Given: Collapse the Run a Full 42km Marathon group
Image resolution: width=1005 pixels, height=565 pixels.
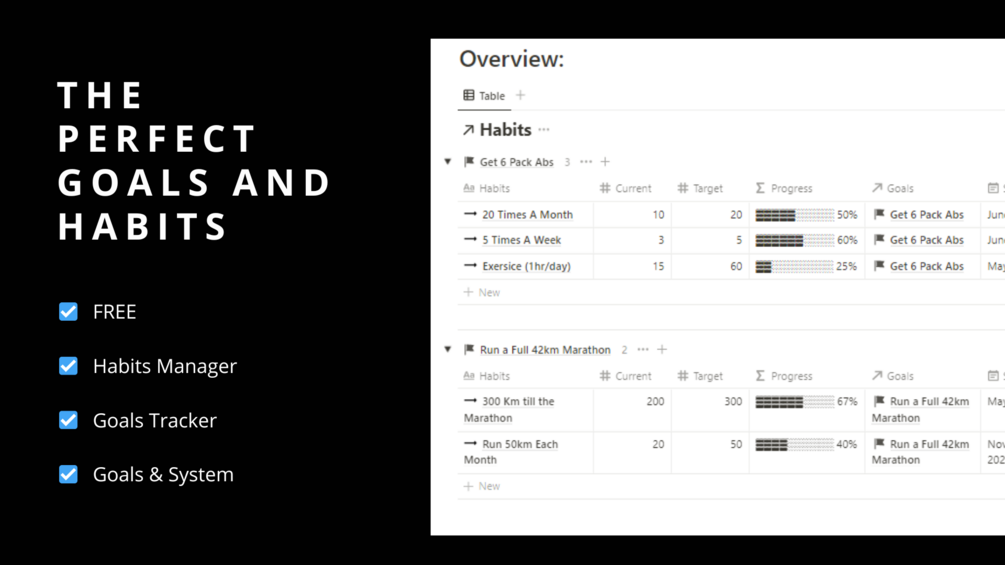Looking at the screenshot, I should (x=448, y=350).
